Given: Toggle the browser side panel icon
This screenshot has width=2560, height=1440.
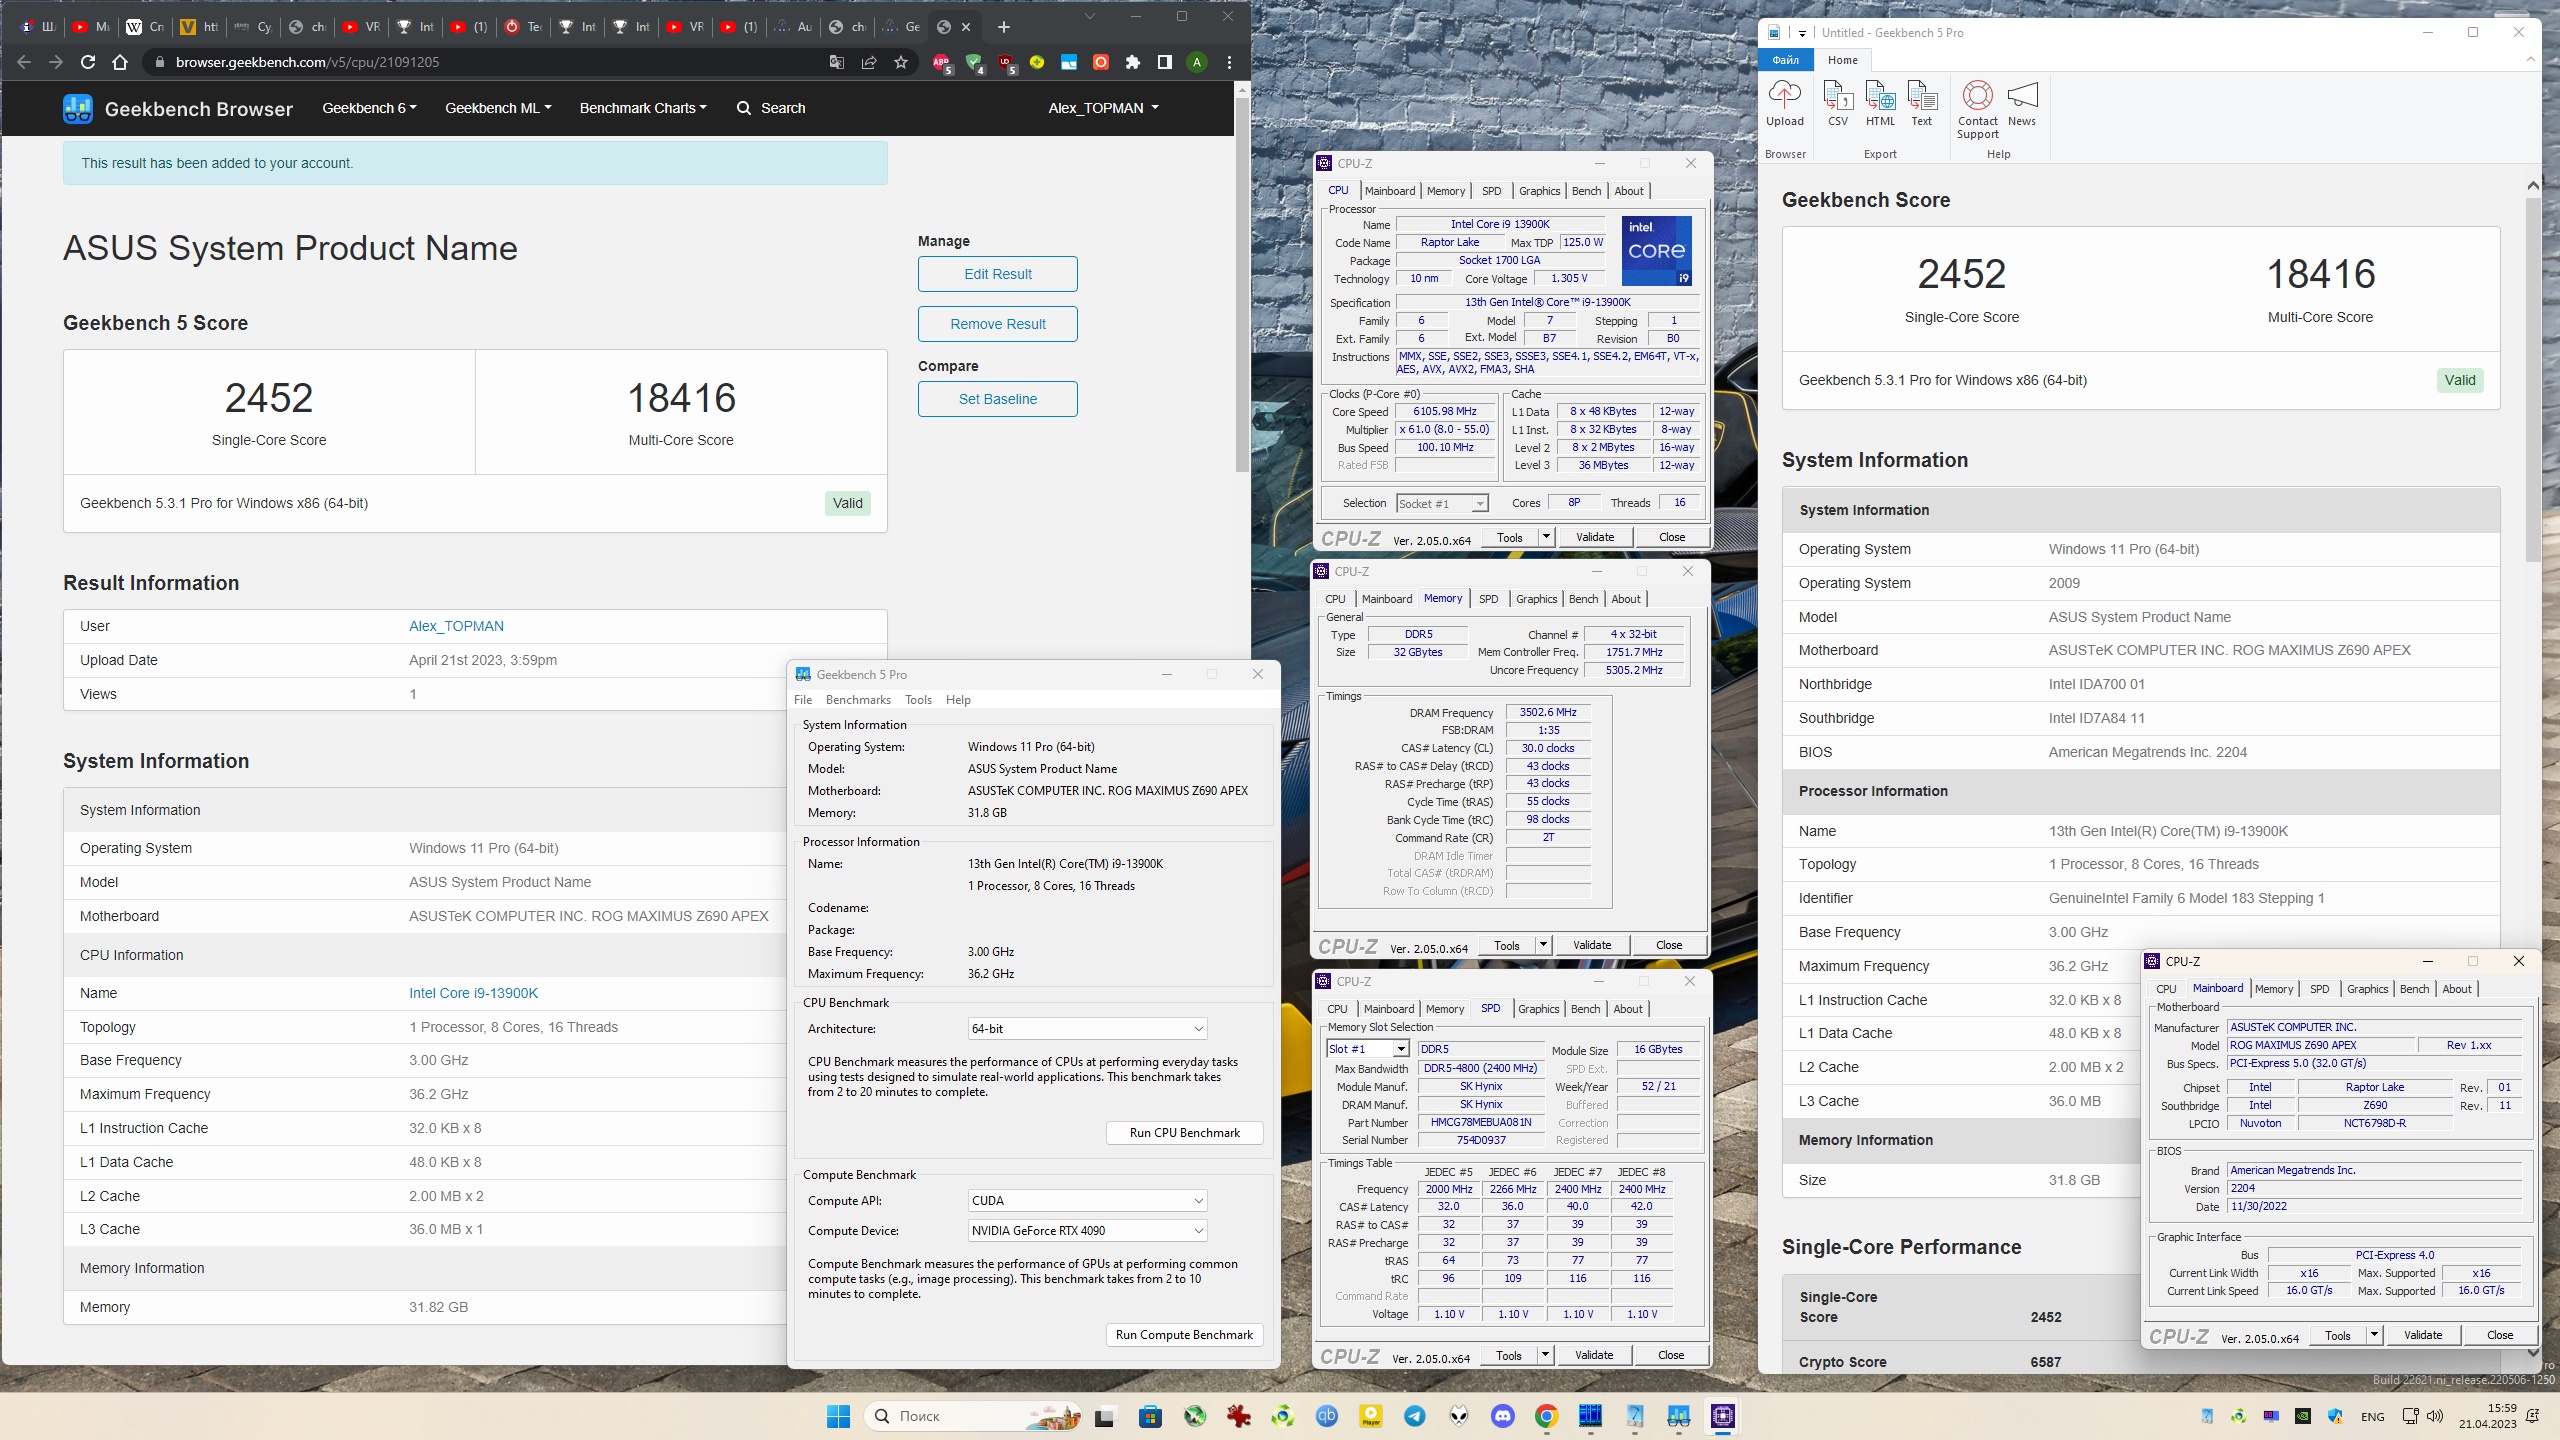Looking at the screenshot, I should [1164, 62].
